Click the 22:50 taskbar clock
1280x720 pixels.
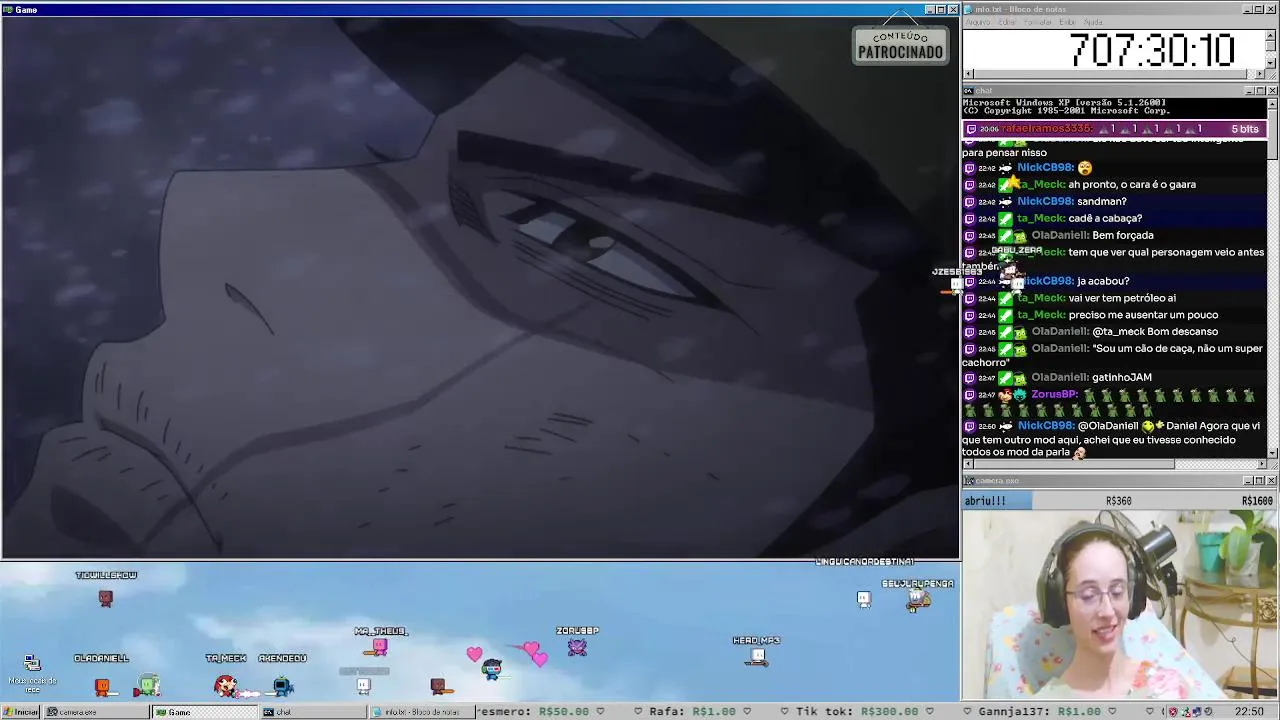pyautogui.click(x=1248, y=712)
